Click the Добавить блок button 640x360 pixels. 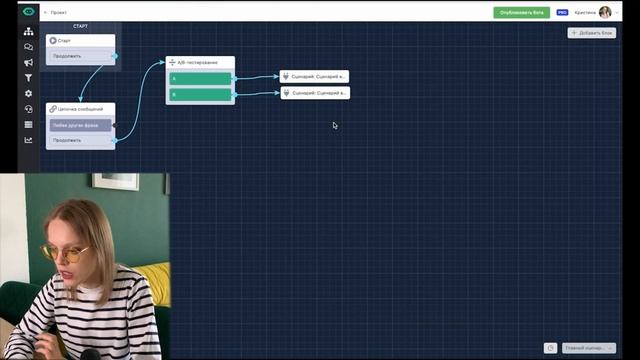592,33
